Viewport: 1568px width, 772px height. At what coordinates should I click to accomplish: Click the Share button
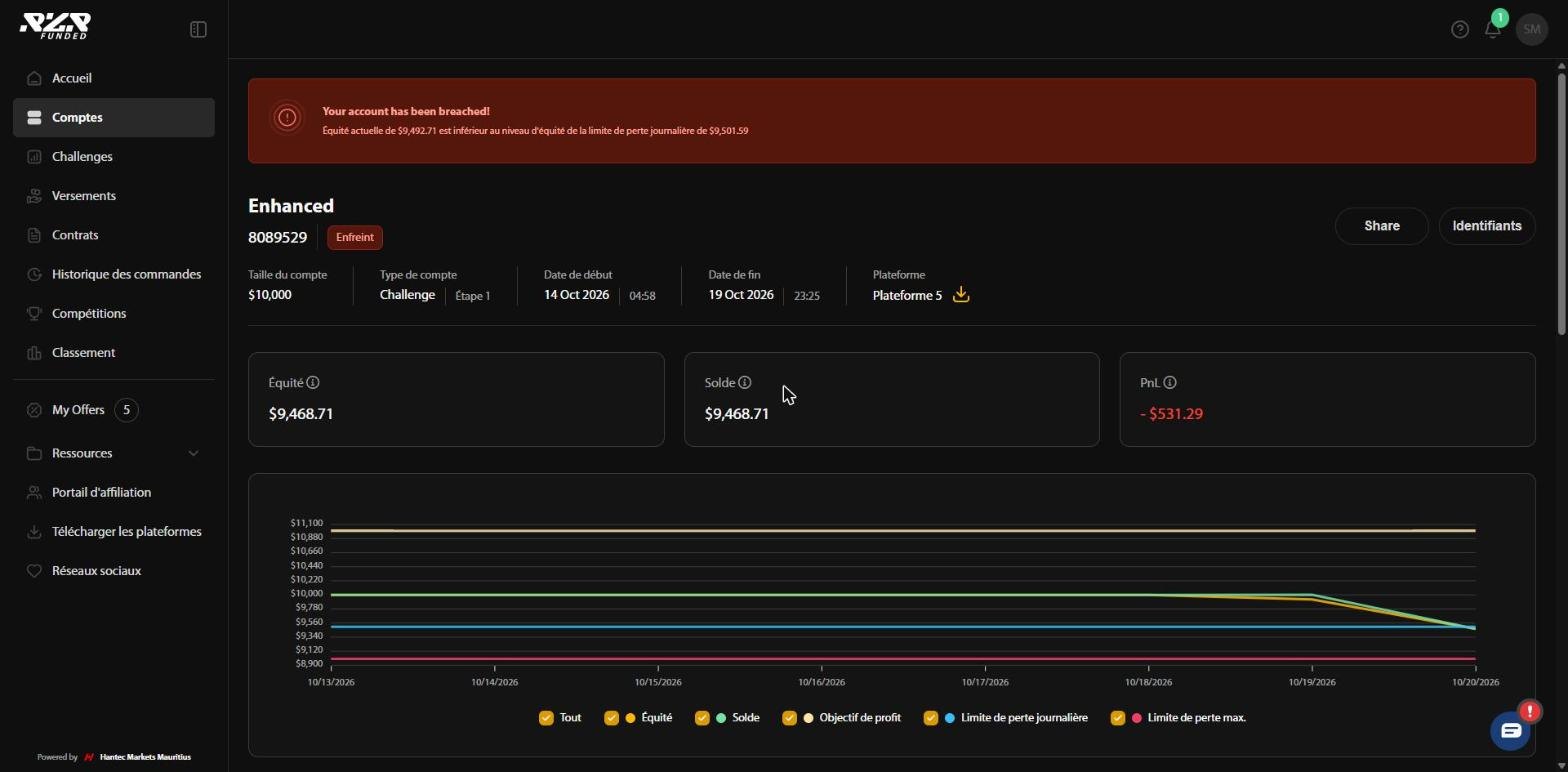(x=1381, y=226)
